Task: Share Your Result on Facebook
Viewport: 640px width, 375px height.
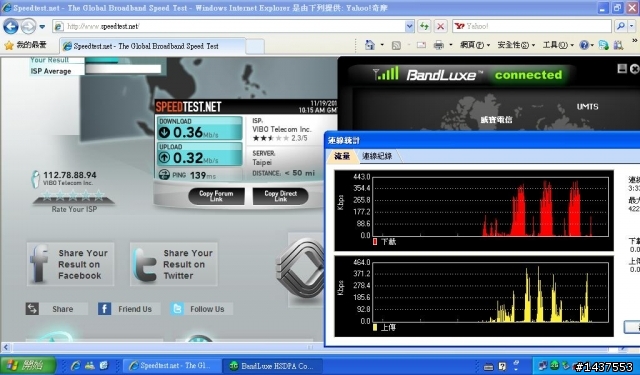Action: click(71, 264)
